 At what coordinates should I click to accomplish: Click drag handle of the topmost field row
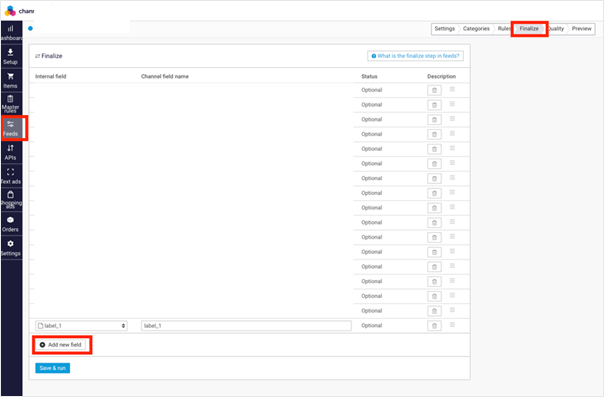pyautogui.click(x=452, y=89)
